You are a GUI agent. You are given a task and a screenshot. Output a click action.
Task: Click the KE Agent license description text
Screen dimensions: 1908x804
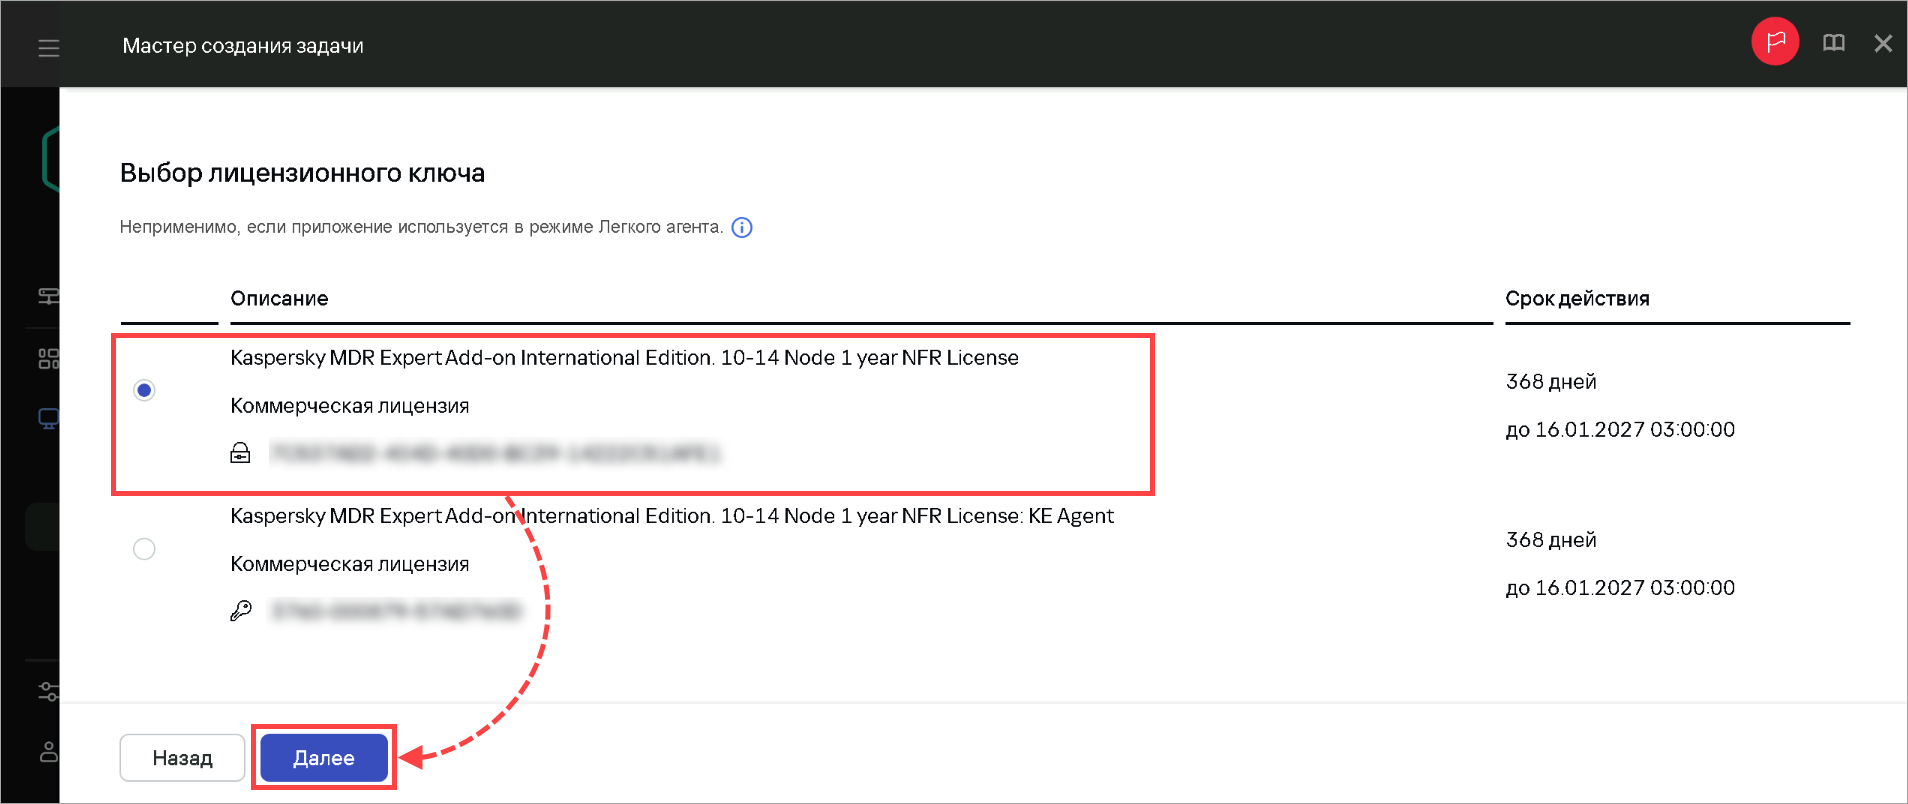click(672, 516)
